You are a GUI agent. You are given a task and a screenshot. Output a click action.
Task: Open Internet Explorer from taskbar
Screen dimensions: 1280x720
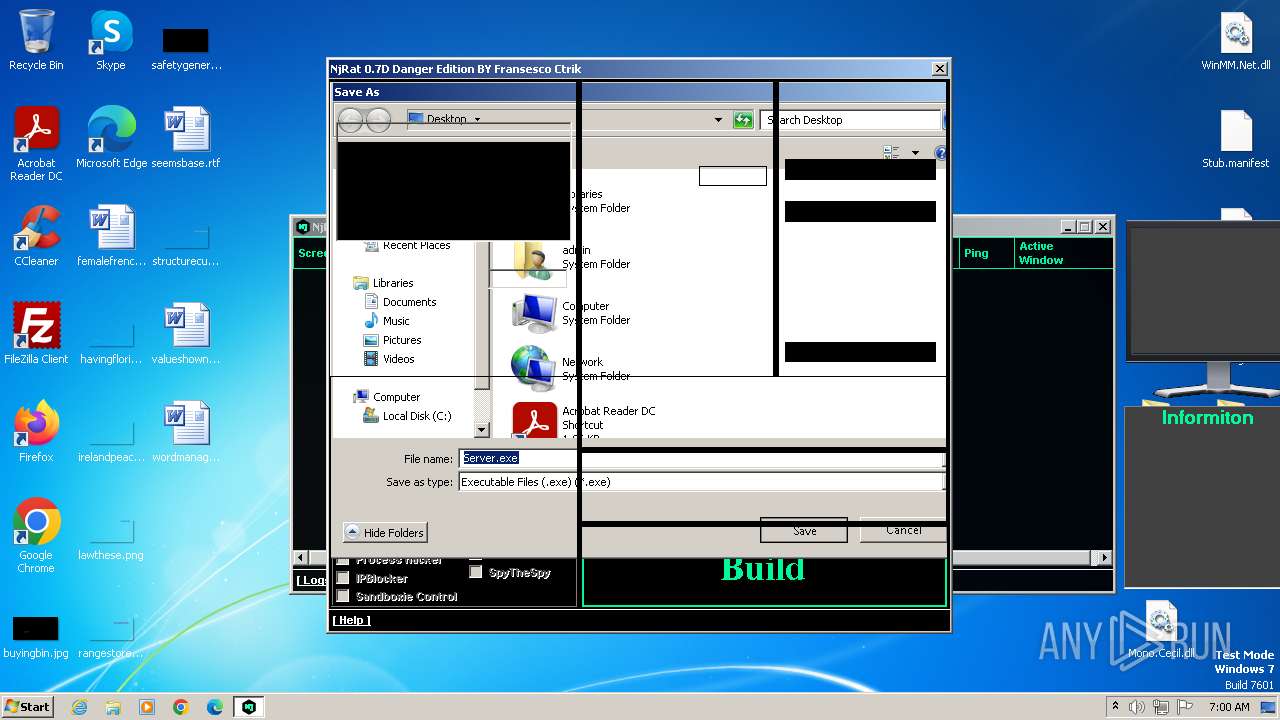pyautogui.click(x=79, y=707)
